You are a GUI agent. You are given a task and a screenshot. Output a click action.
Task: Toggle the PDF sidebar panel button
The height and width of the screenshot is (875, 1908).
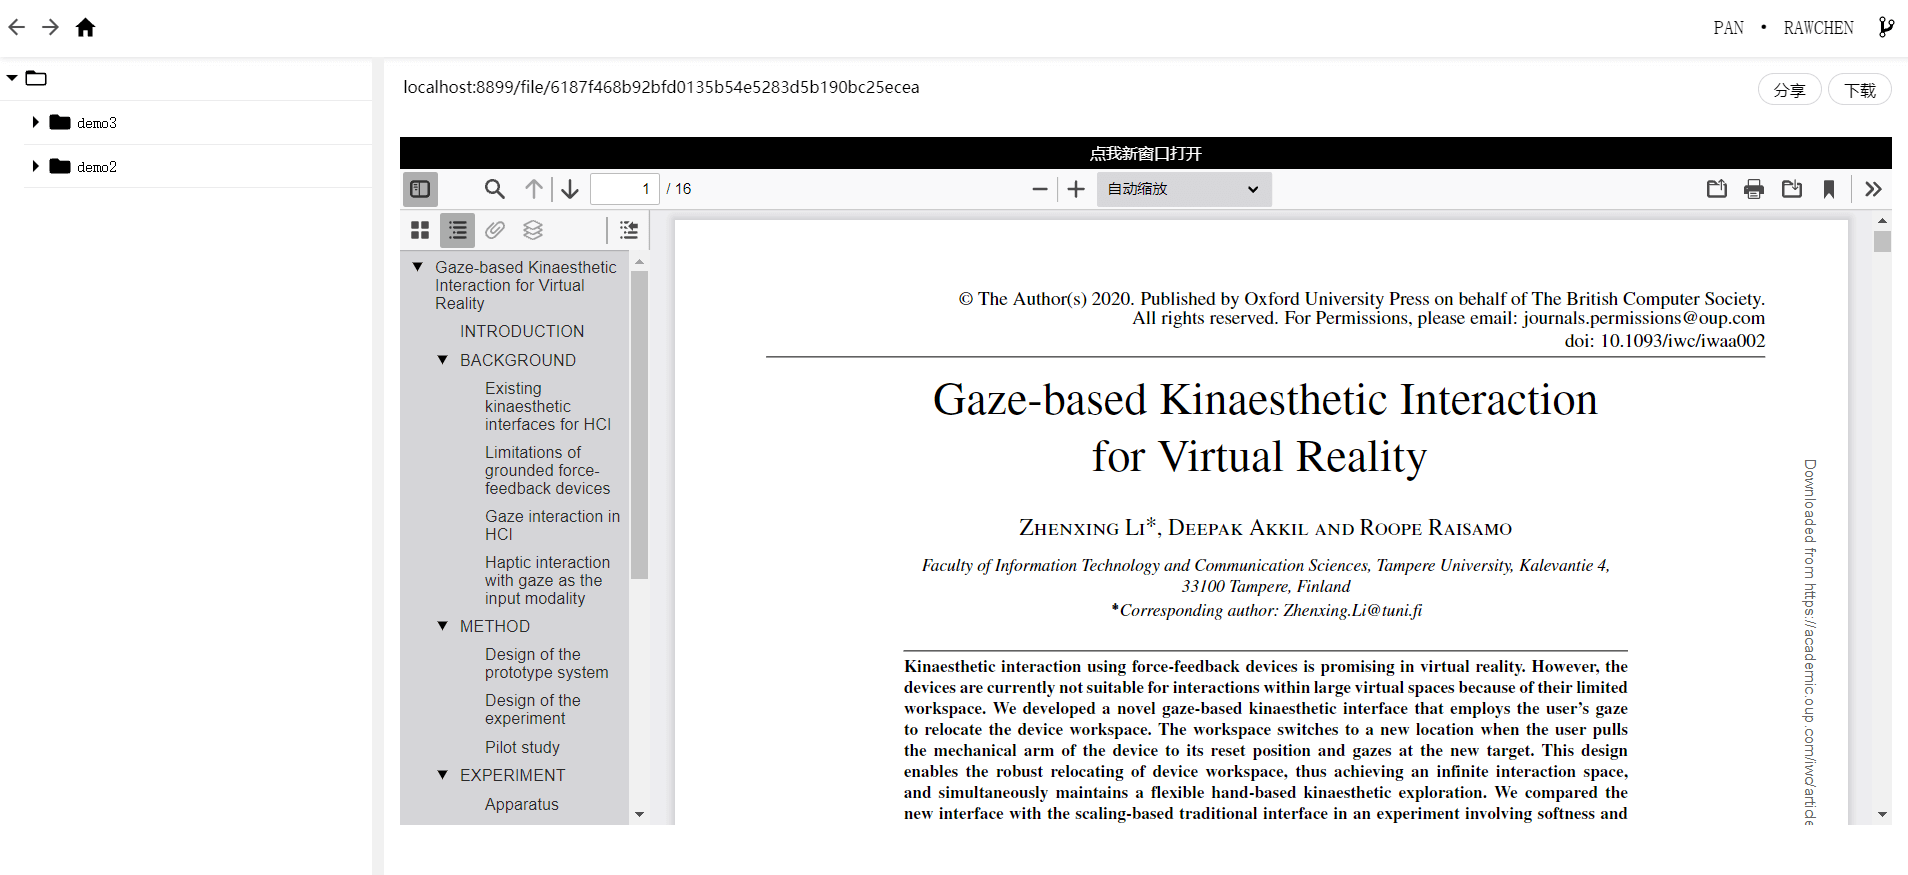tap(421, 188)
